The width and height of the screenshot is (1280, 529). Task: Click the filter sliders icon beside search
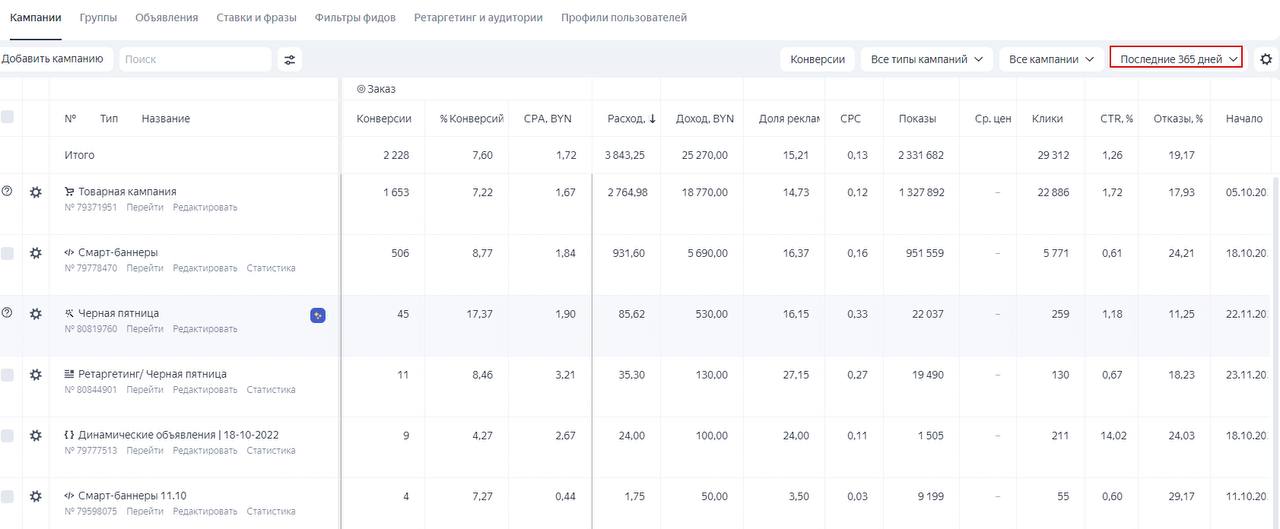click(x=290, y=60)
